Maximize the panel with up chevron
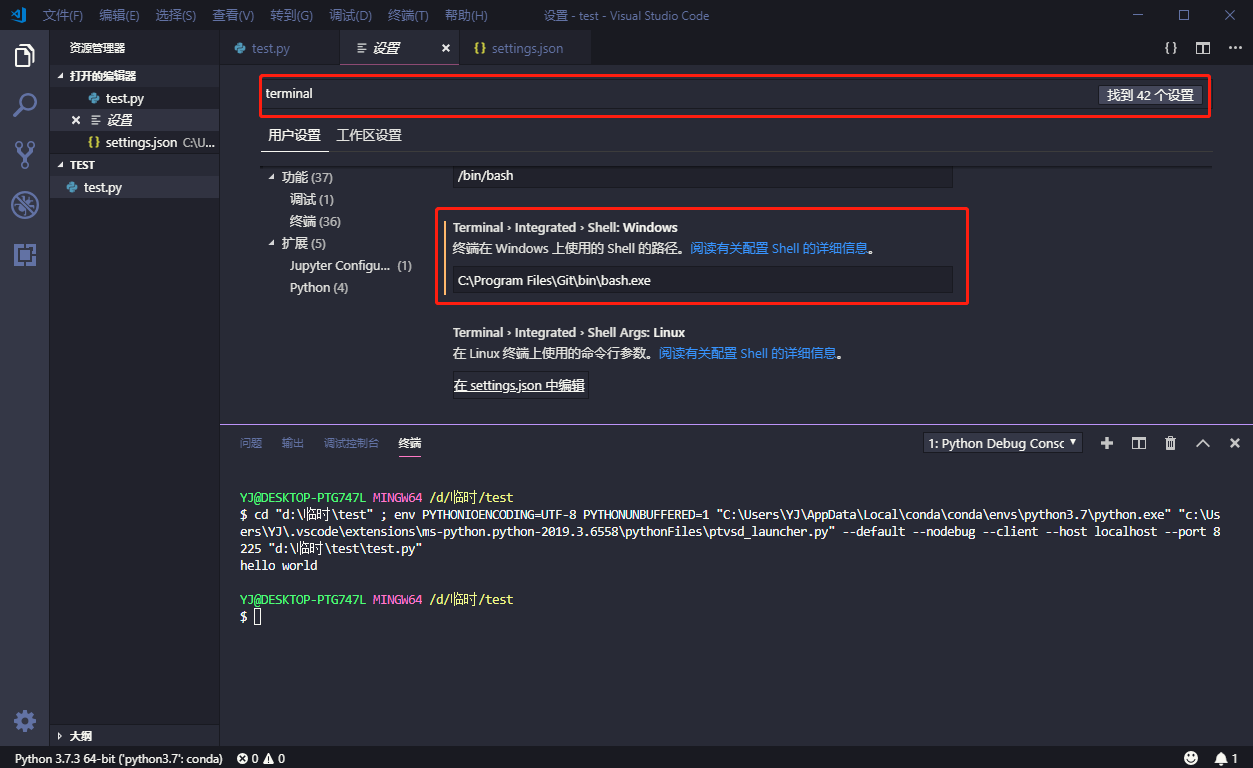The height and width of the screenshot is (768, 1253). pyautogui.click(x=1203, y=443)
